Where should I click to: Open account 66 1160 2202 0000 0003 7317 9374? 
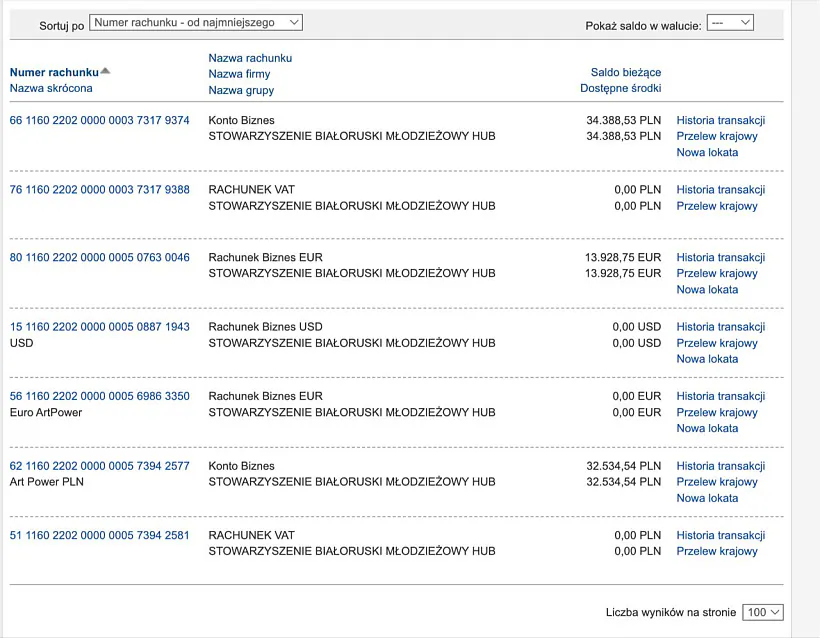pos(99,120)
